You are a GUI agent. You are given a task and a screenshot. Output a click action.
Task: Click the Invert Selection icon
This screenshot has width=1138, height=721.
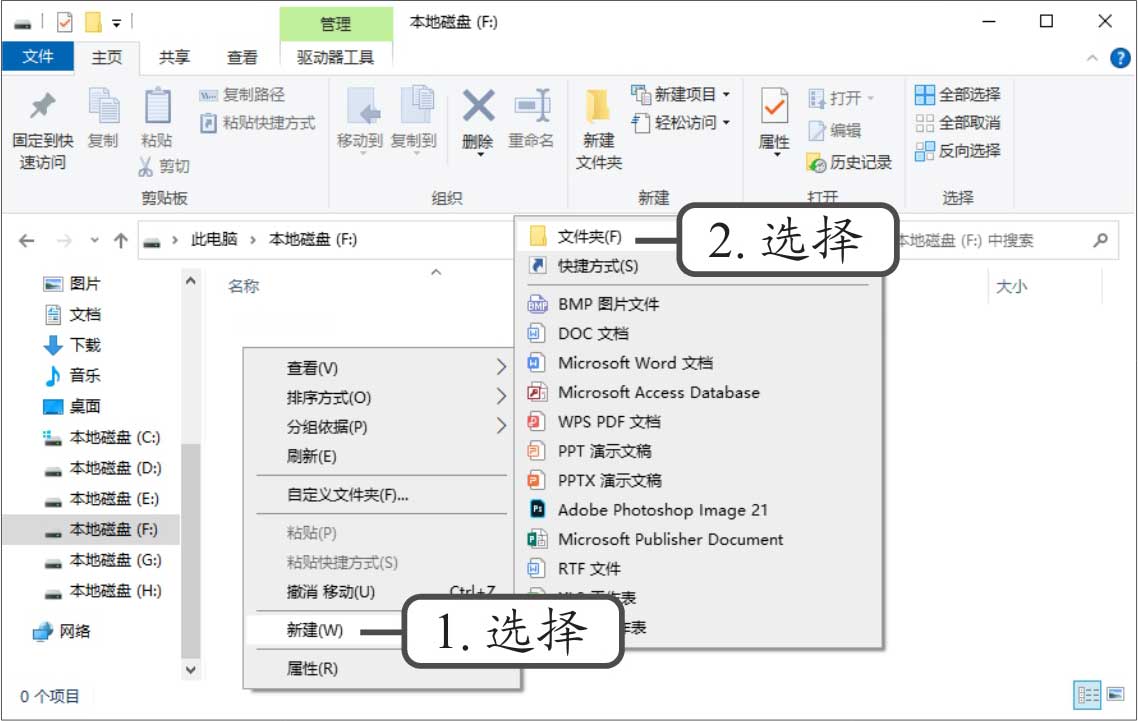click(x=925, y=151)
